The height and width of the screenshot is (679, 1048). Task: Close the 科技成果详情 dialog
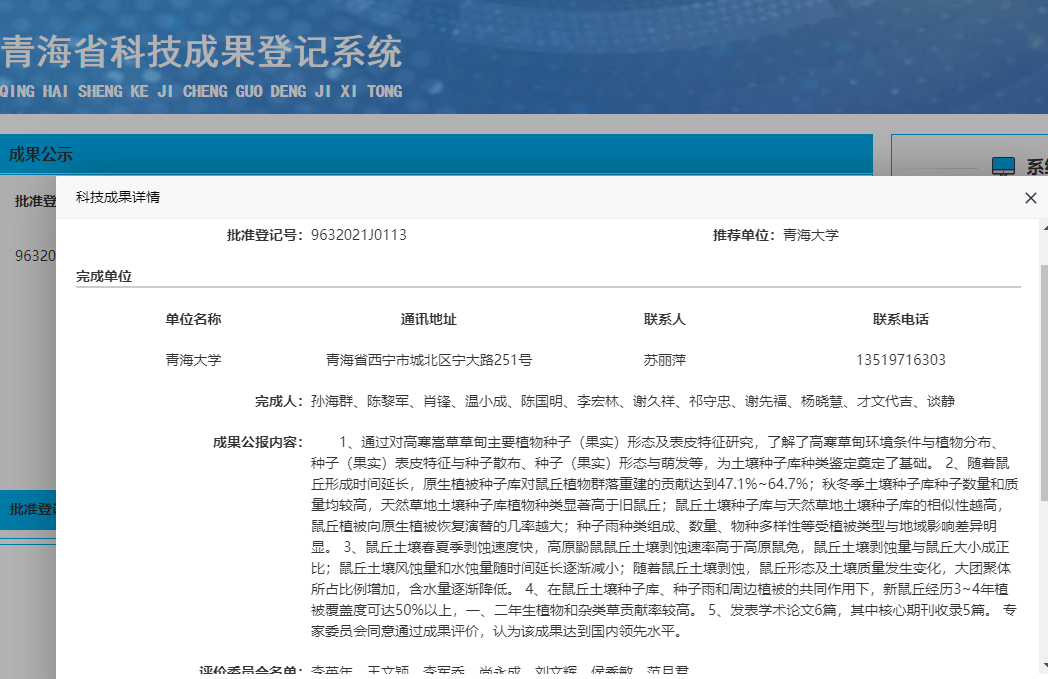1031,198
